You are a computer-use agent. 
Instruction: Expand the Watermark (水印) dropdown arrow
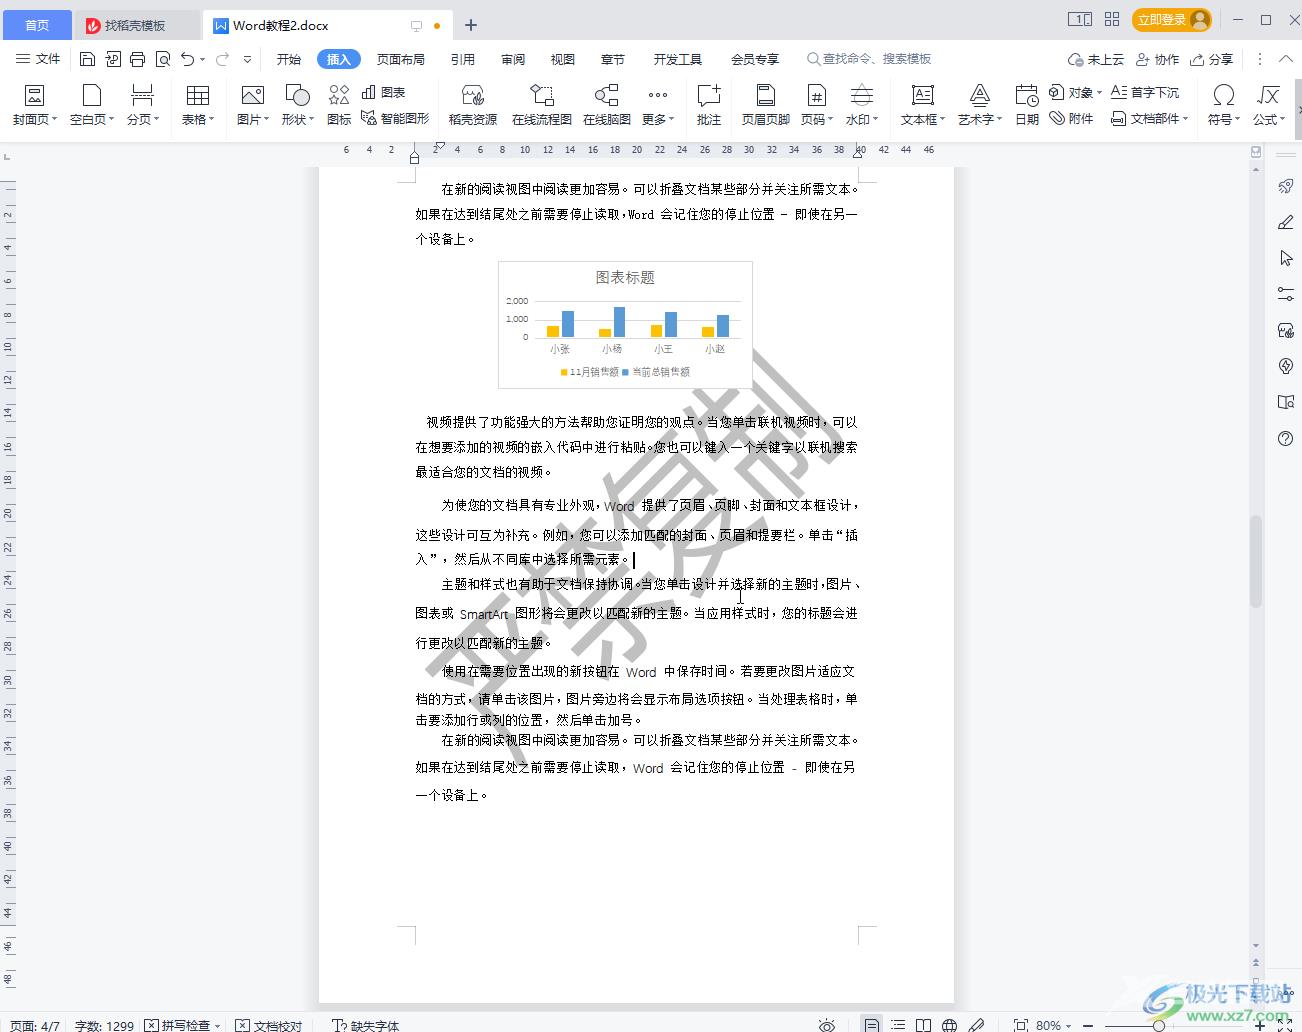coord(875,119)
